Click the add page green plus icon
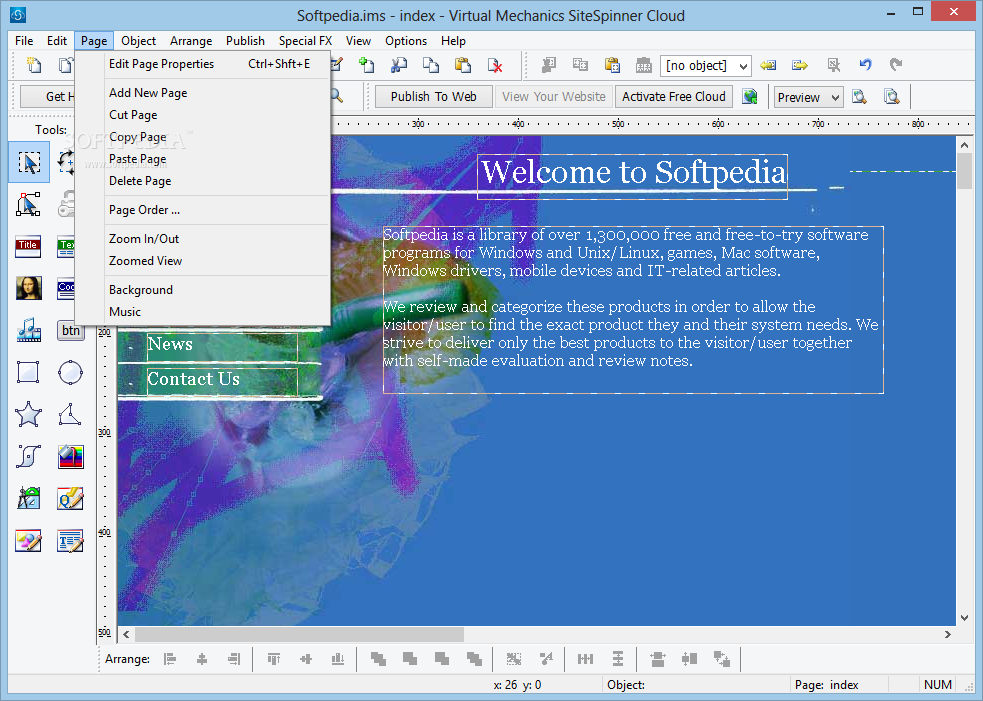The image size is (983, 701). click(366, 65)
